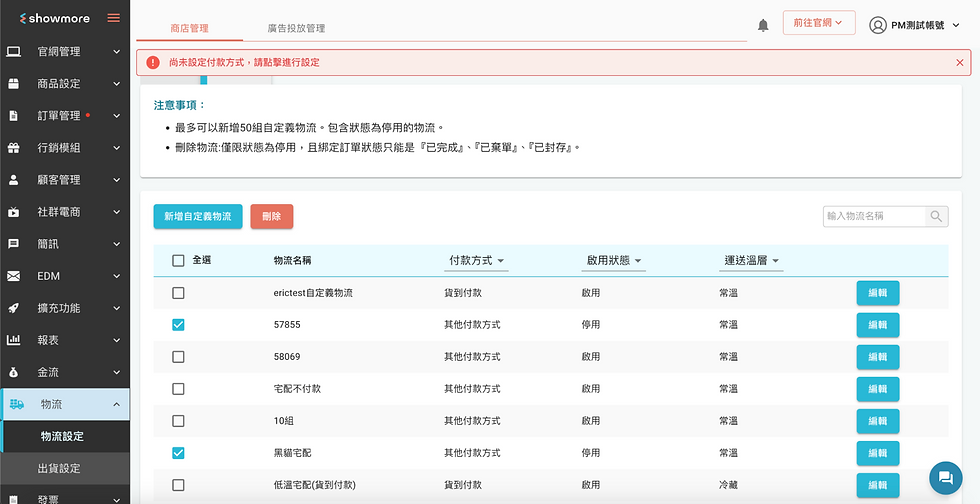The image size is (980, 504).
Task: Click the 官網管理 laptop icon
Action: point(14,52)
